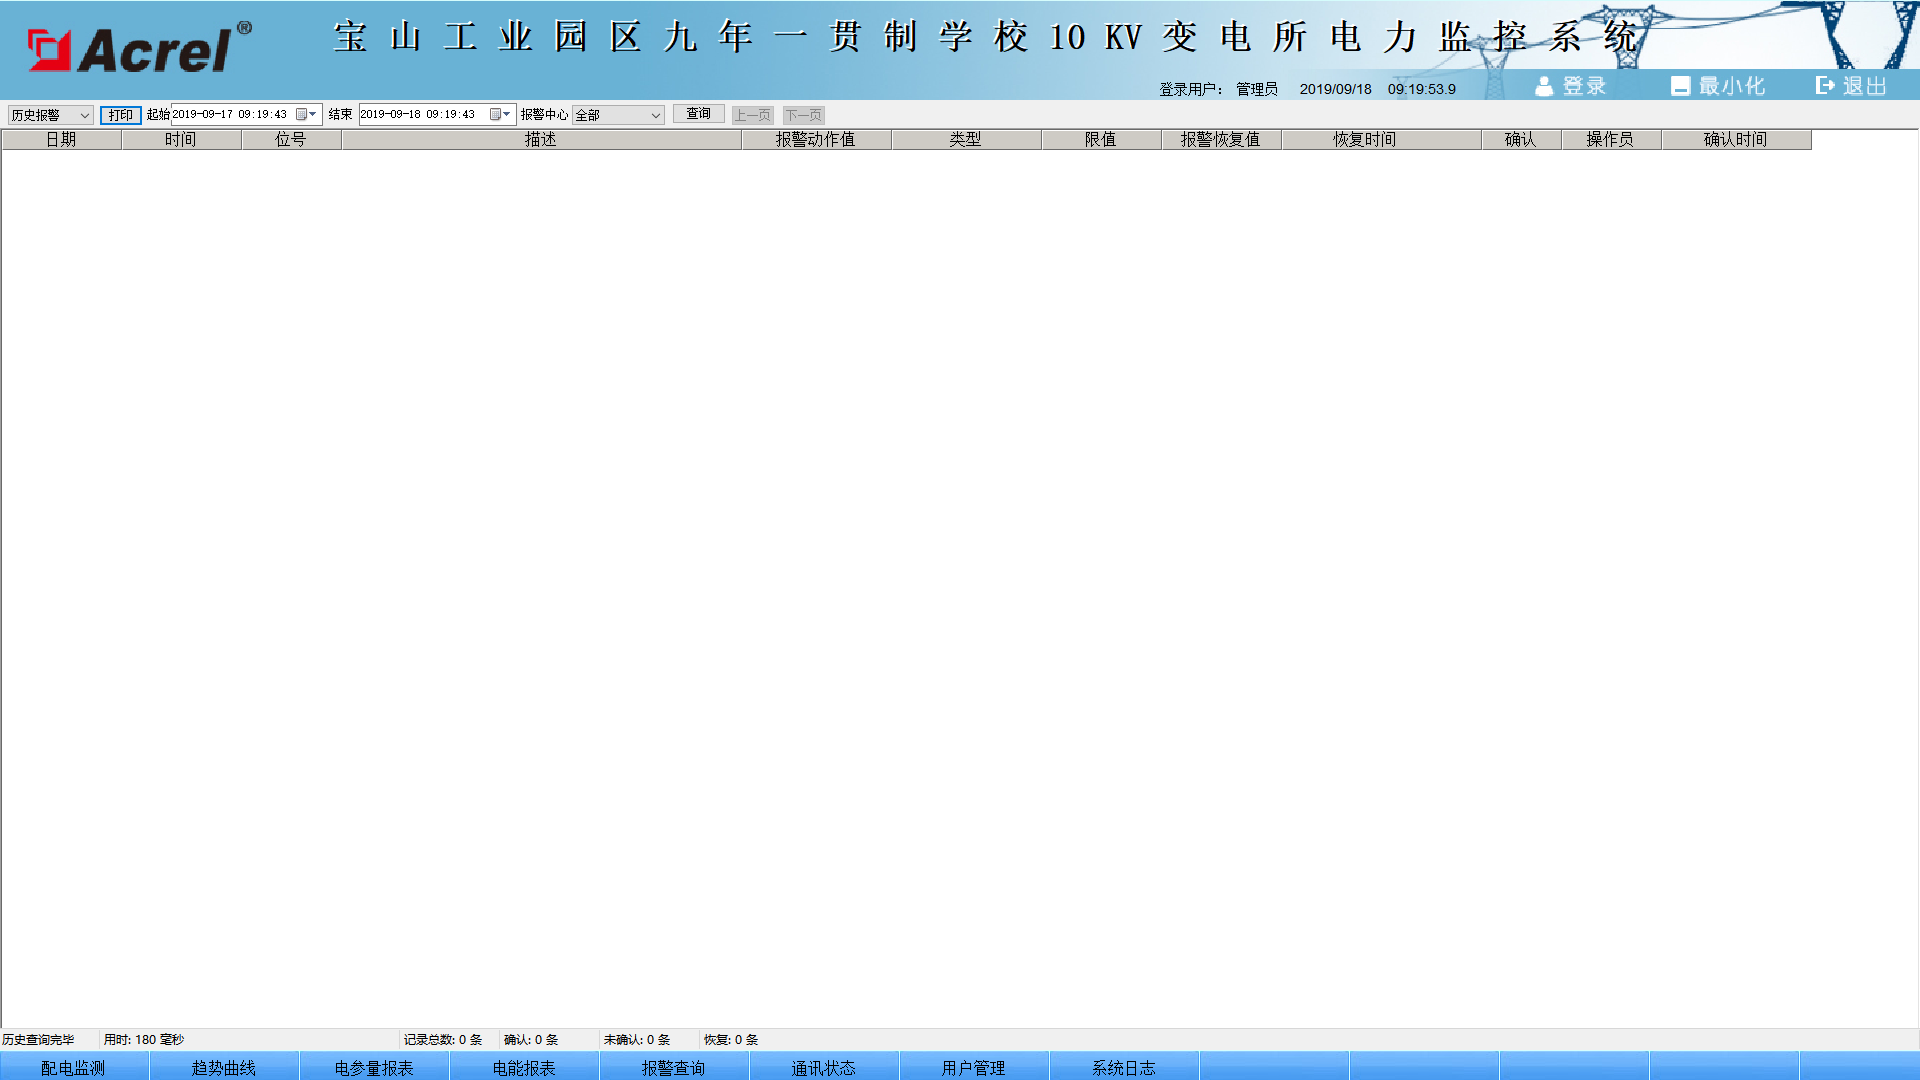The image size is (1920, 1080).
Task: Go to the 电参量报表 tab
Action: pos(373,1068)
